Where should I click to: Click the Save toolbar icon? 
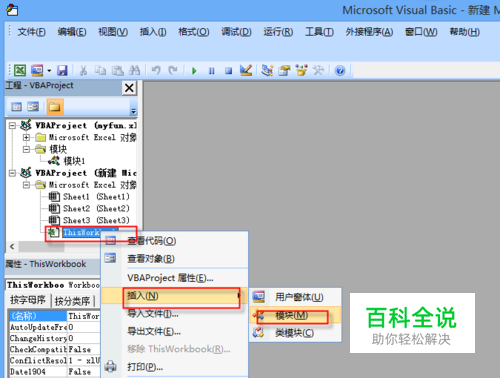[62, 70]
